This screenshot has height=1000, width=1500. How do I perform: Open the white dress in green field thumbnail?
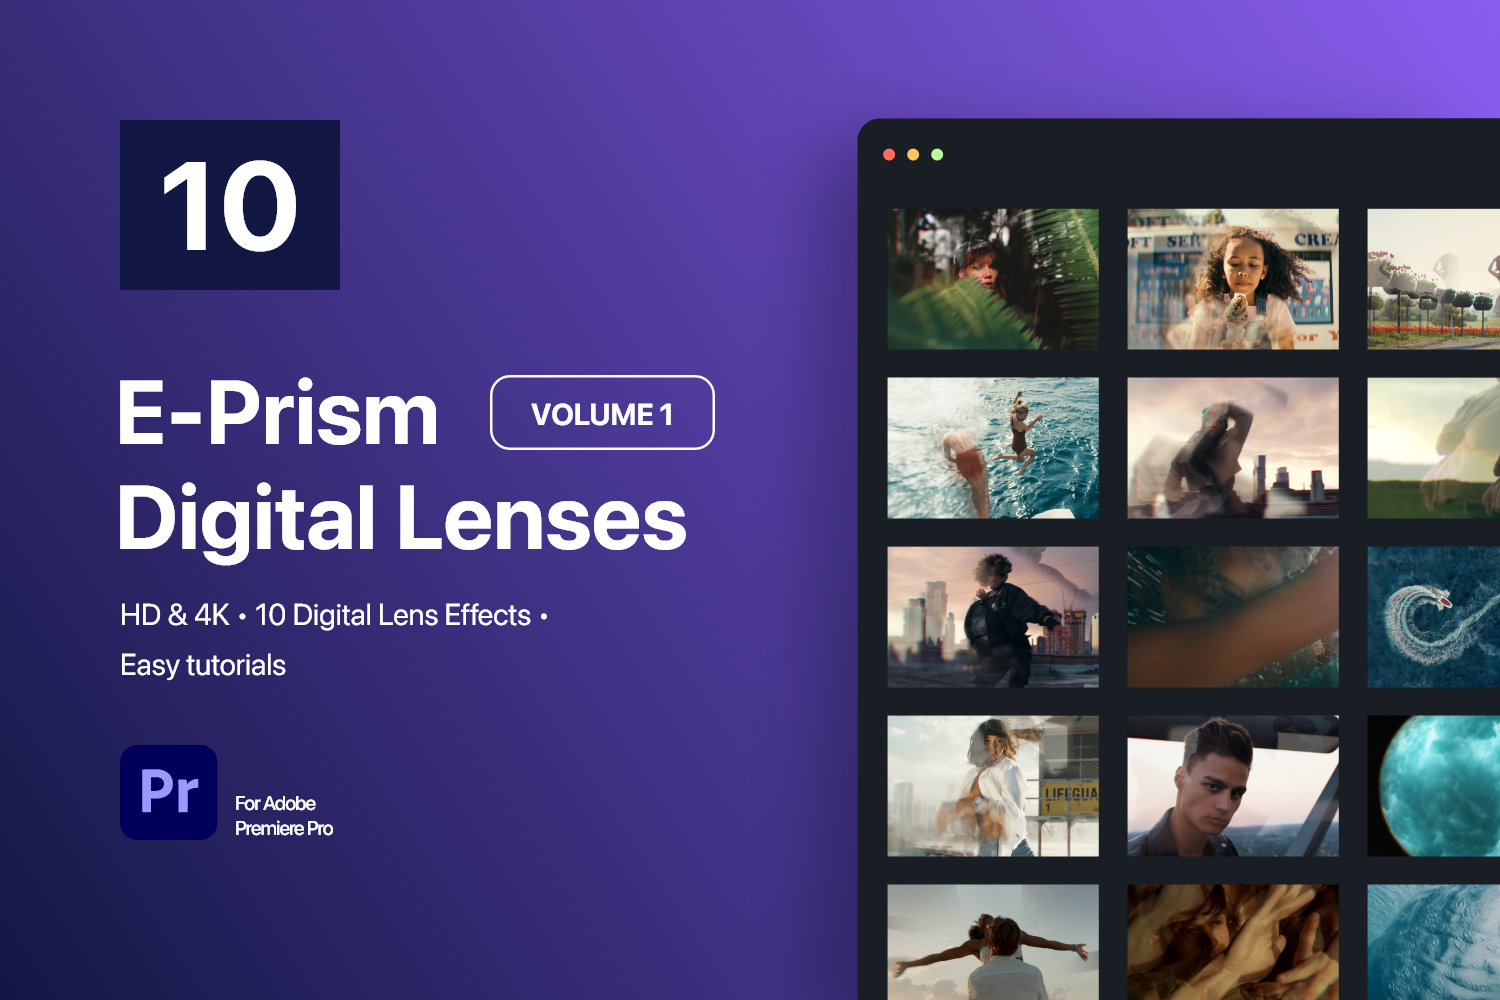[x=1434, y=448]
